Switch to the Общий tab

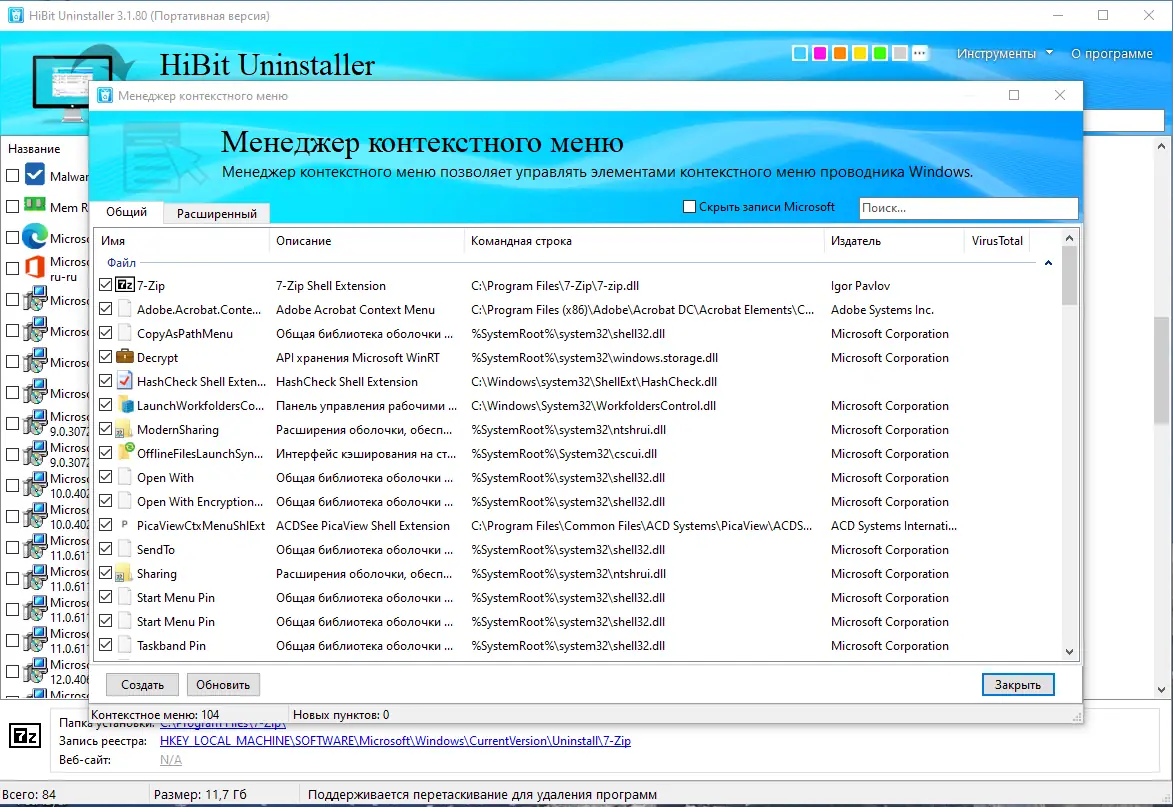click(x=126, y=212)
